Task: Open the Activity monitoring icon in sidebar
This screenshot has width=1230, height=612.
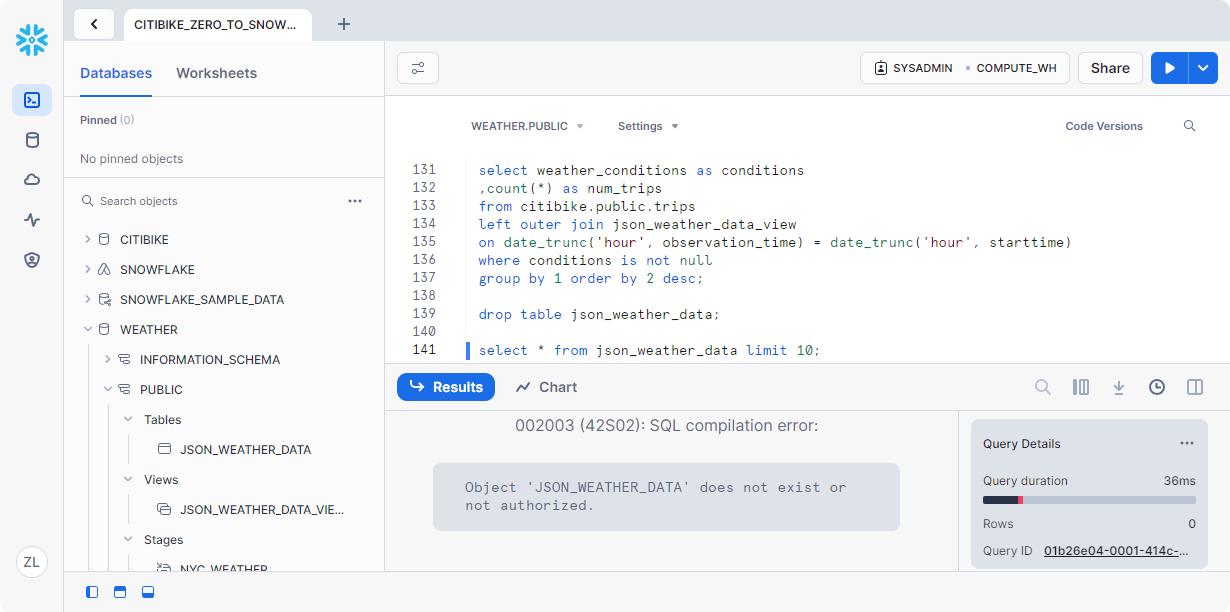Action: coord(32,220)
